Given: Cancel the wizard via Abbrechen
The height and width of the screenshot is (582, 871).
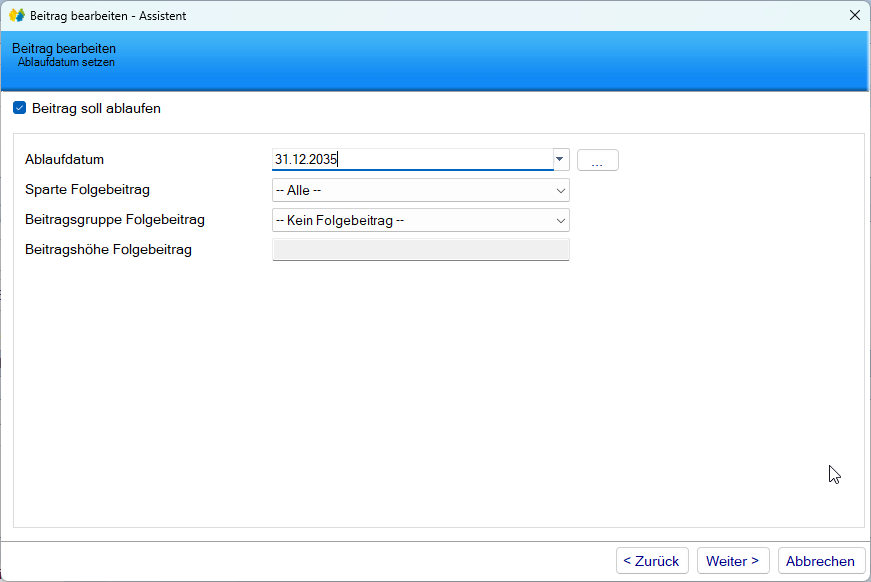Looking at the screenshot, I should pyautogui.click(x=820, y=561).
